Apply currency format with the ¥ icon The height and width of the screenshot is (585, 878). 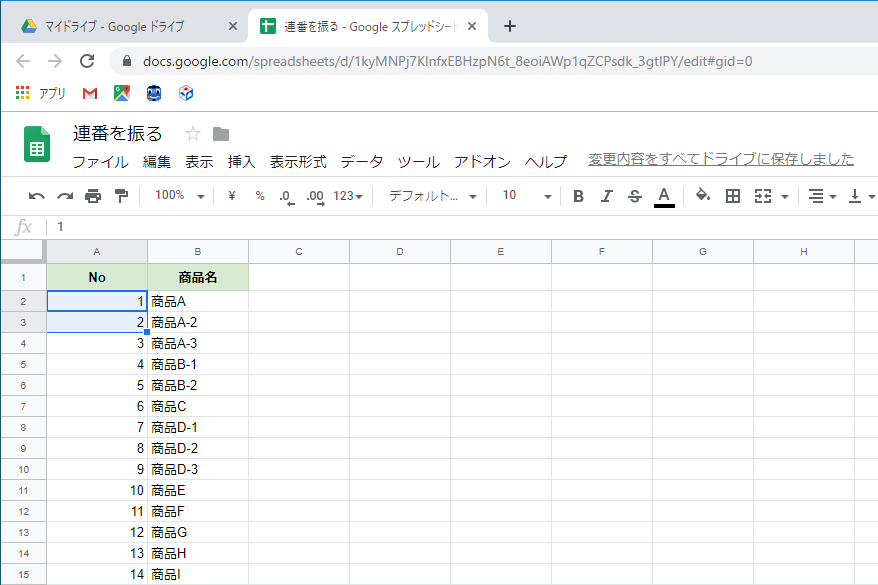pyautogui.click(x=232, y=196)
